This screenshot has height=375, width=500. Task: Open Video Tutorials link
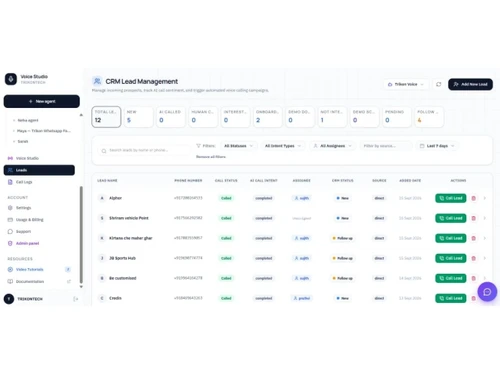point(30,269)
